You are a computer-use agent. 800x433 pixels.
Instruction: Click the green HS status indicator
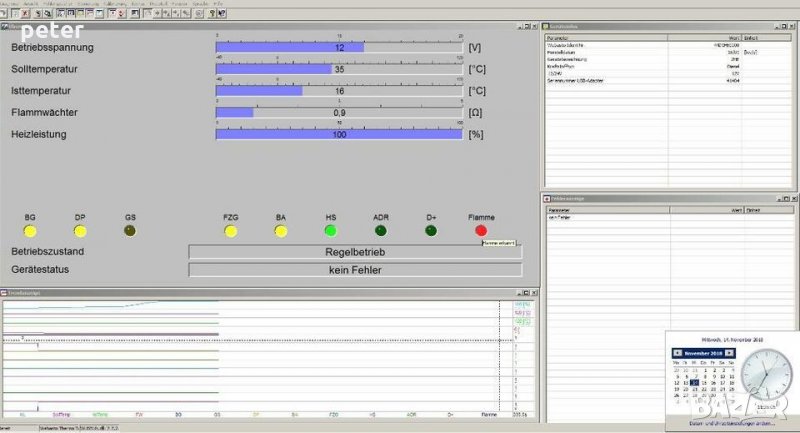click(x=331, y=231)
